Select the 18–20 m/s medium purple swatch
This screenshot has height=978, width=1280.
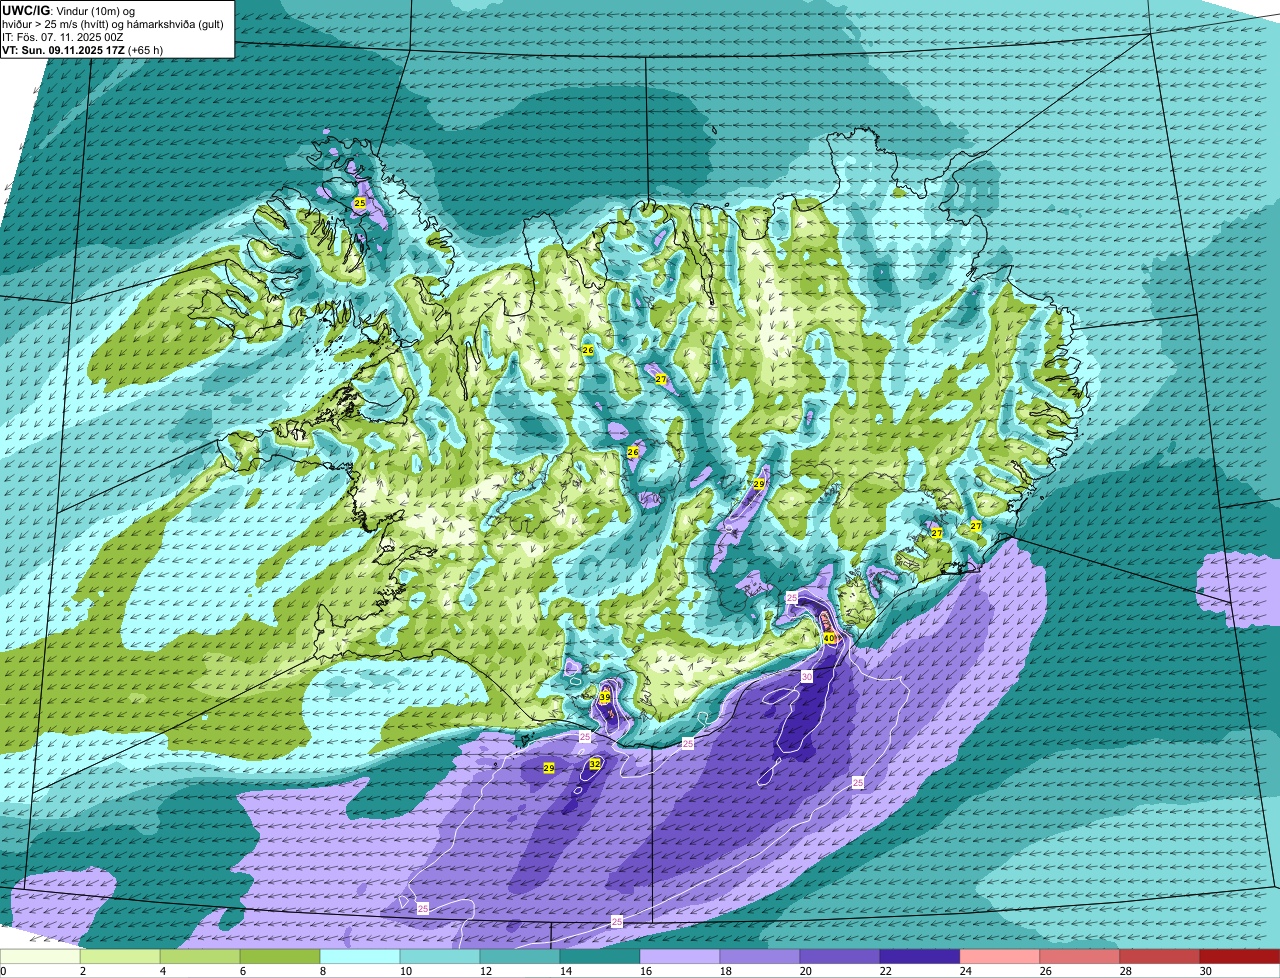click(760, 957)
